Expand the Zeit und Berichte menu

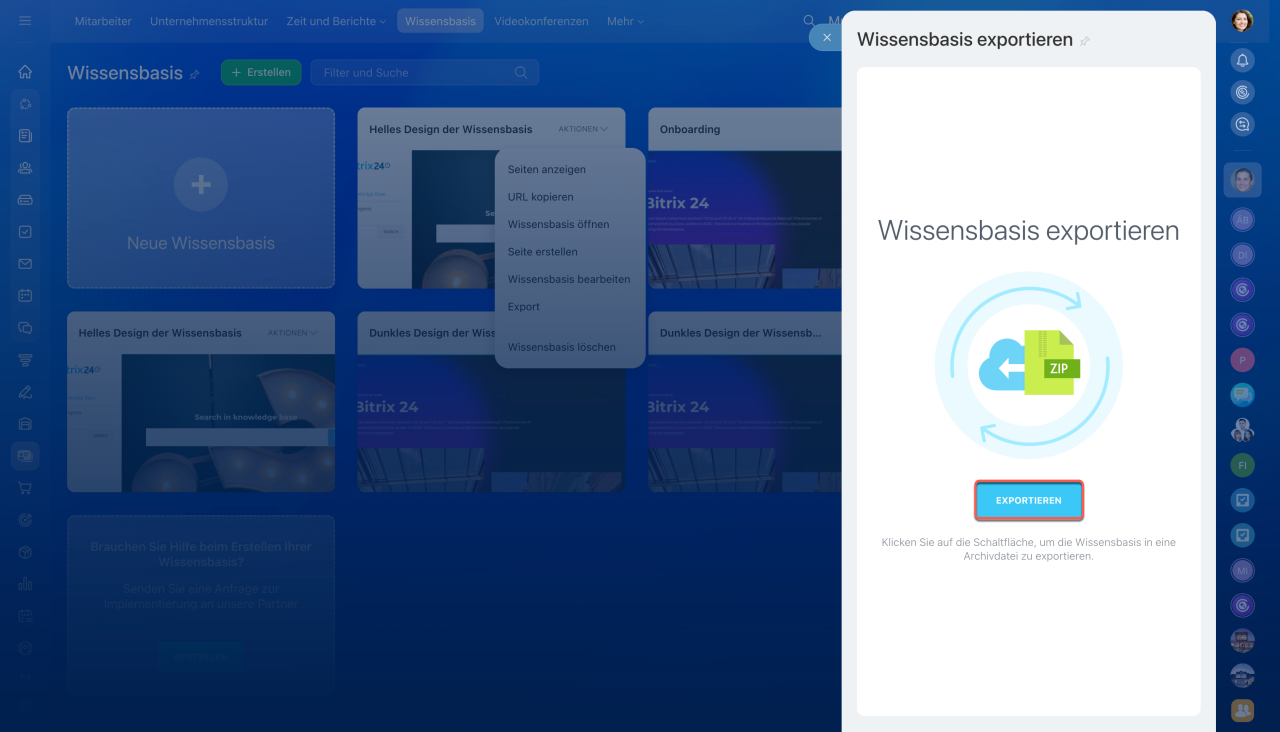(x=336, y=21)
